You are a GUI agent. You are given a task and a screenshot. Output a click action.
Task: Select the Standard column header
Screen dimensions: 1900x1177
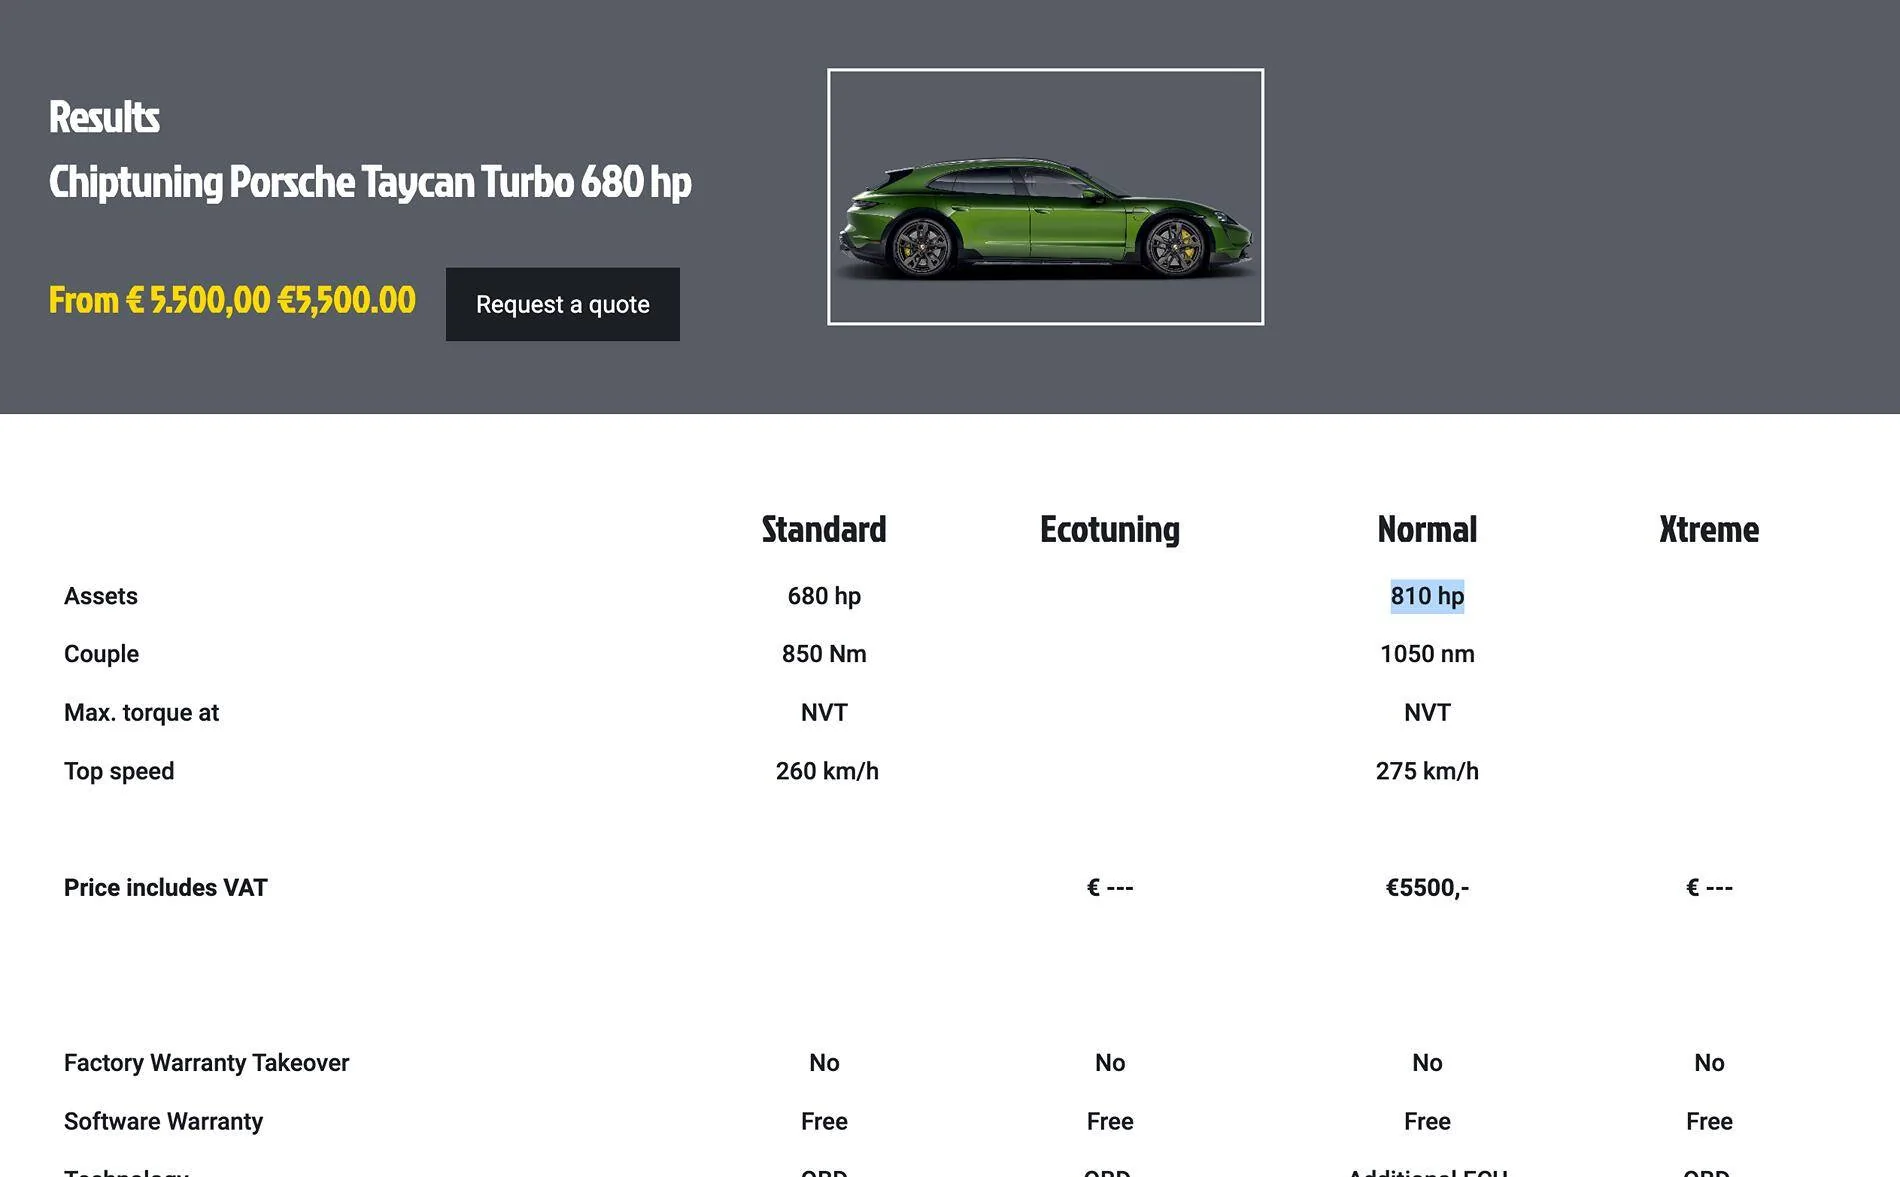coord(824,529)
